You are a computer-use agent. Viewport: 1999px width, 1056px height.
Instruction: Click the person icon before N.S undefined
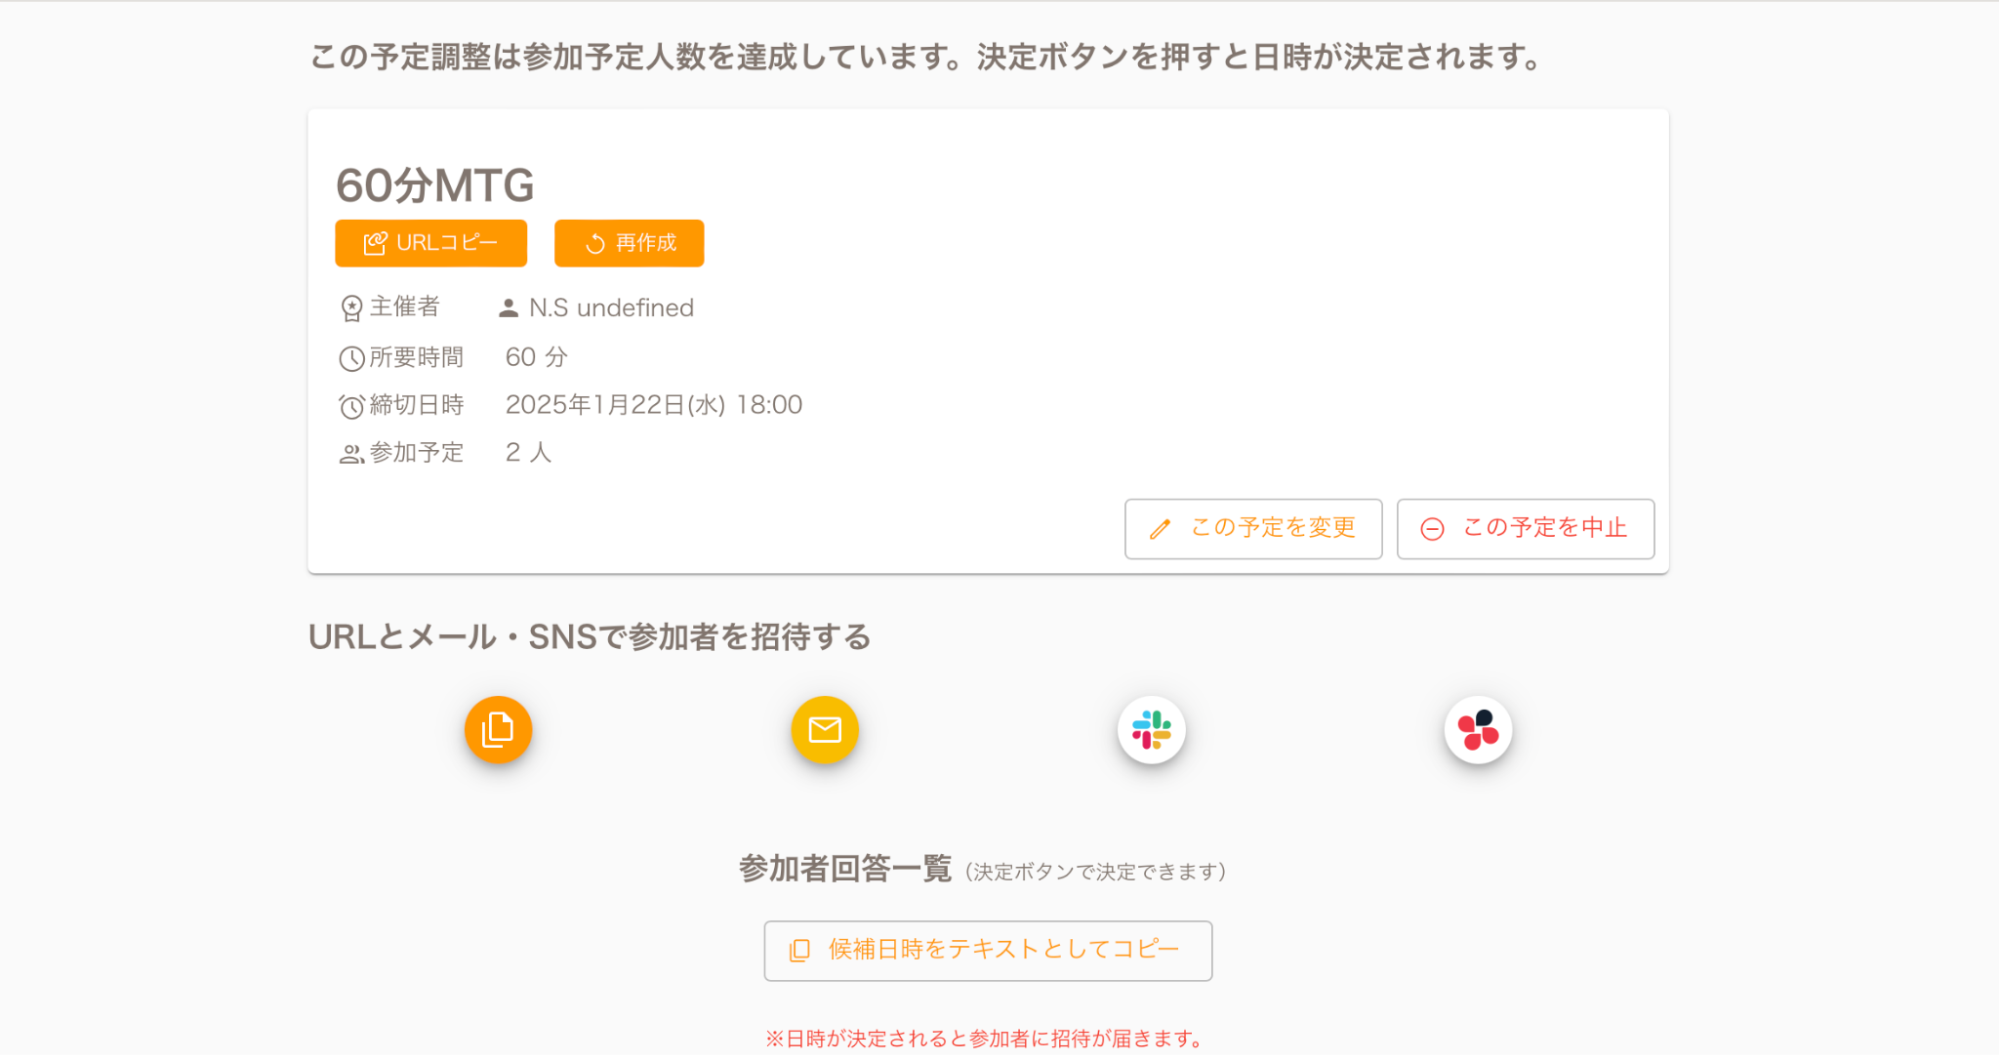508,308
